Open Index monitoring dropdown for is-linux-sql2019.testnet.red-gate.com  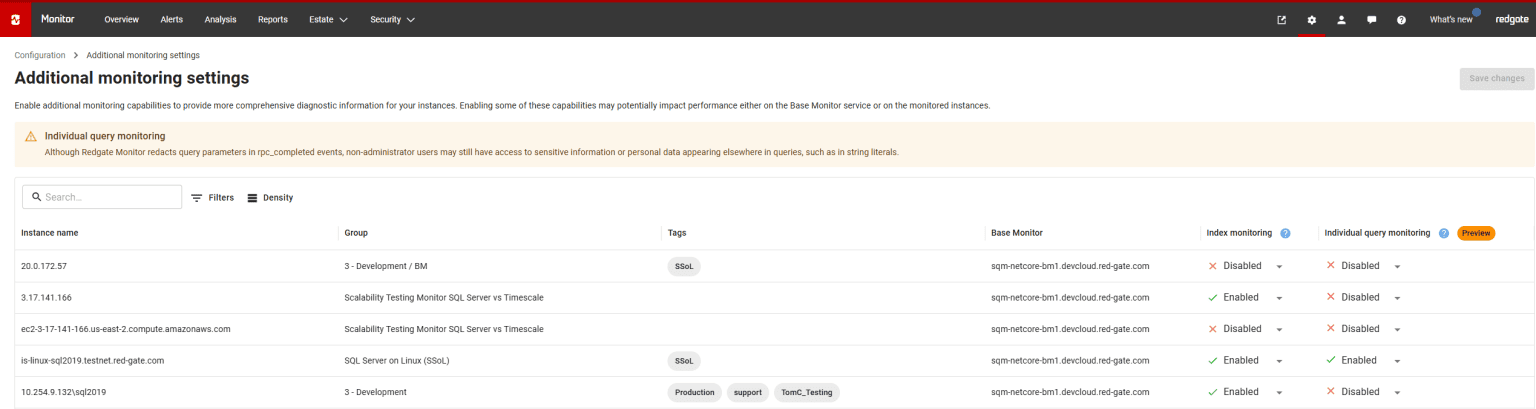[x=1279, y=361]
